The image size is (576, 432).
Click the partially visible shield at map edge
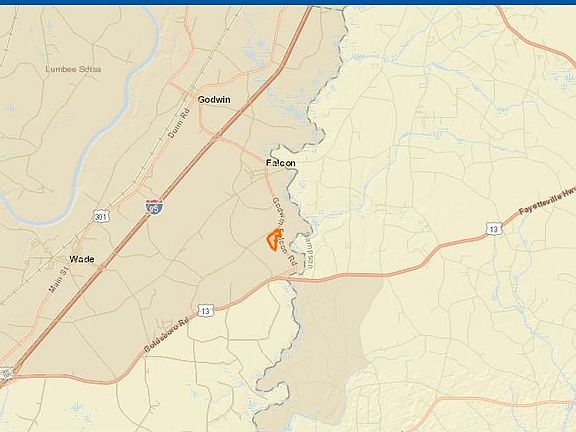[x=6, y=373]
